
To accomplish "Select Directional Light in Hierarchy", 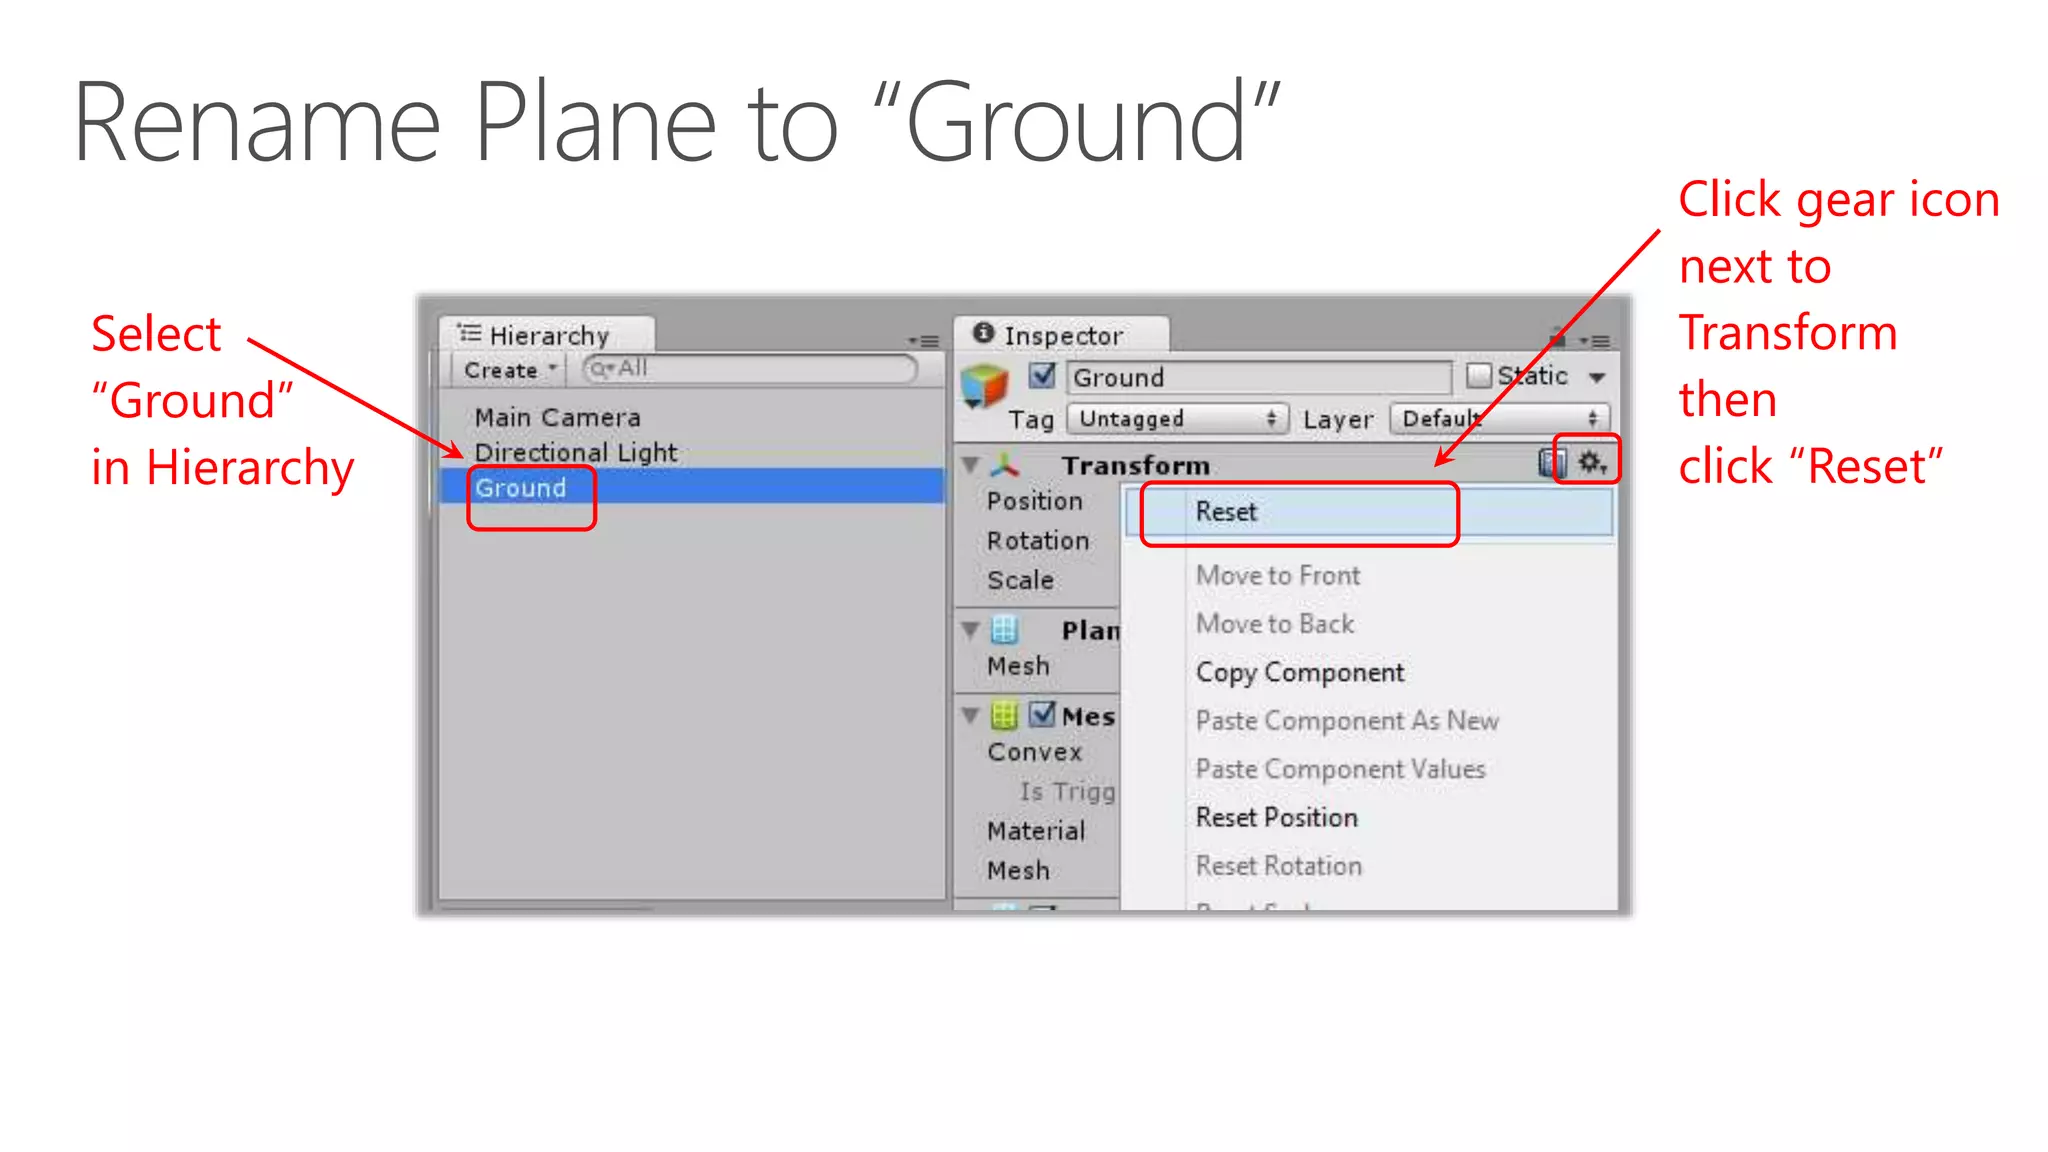I will pyautogui.click(x=576, y=452).
